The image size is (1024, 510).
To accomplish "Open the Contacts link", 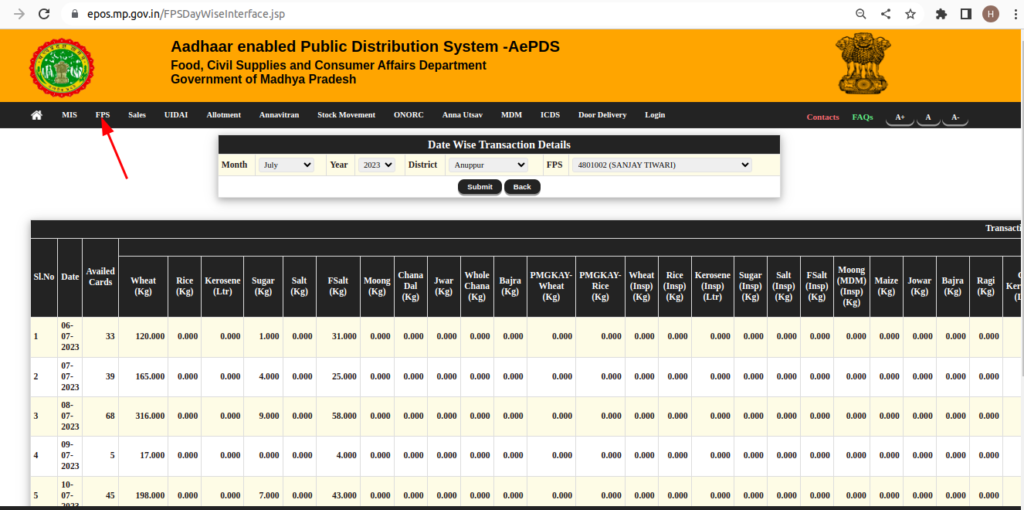I will tap(823, 117).
